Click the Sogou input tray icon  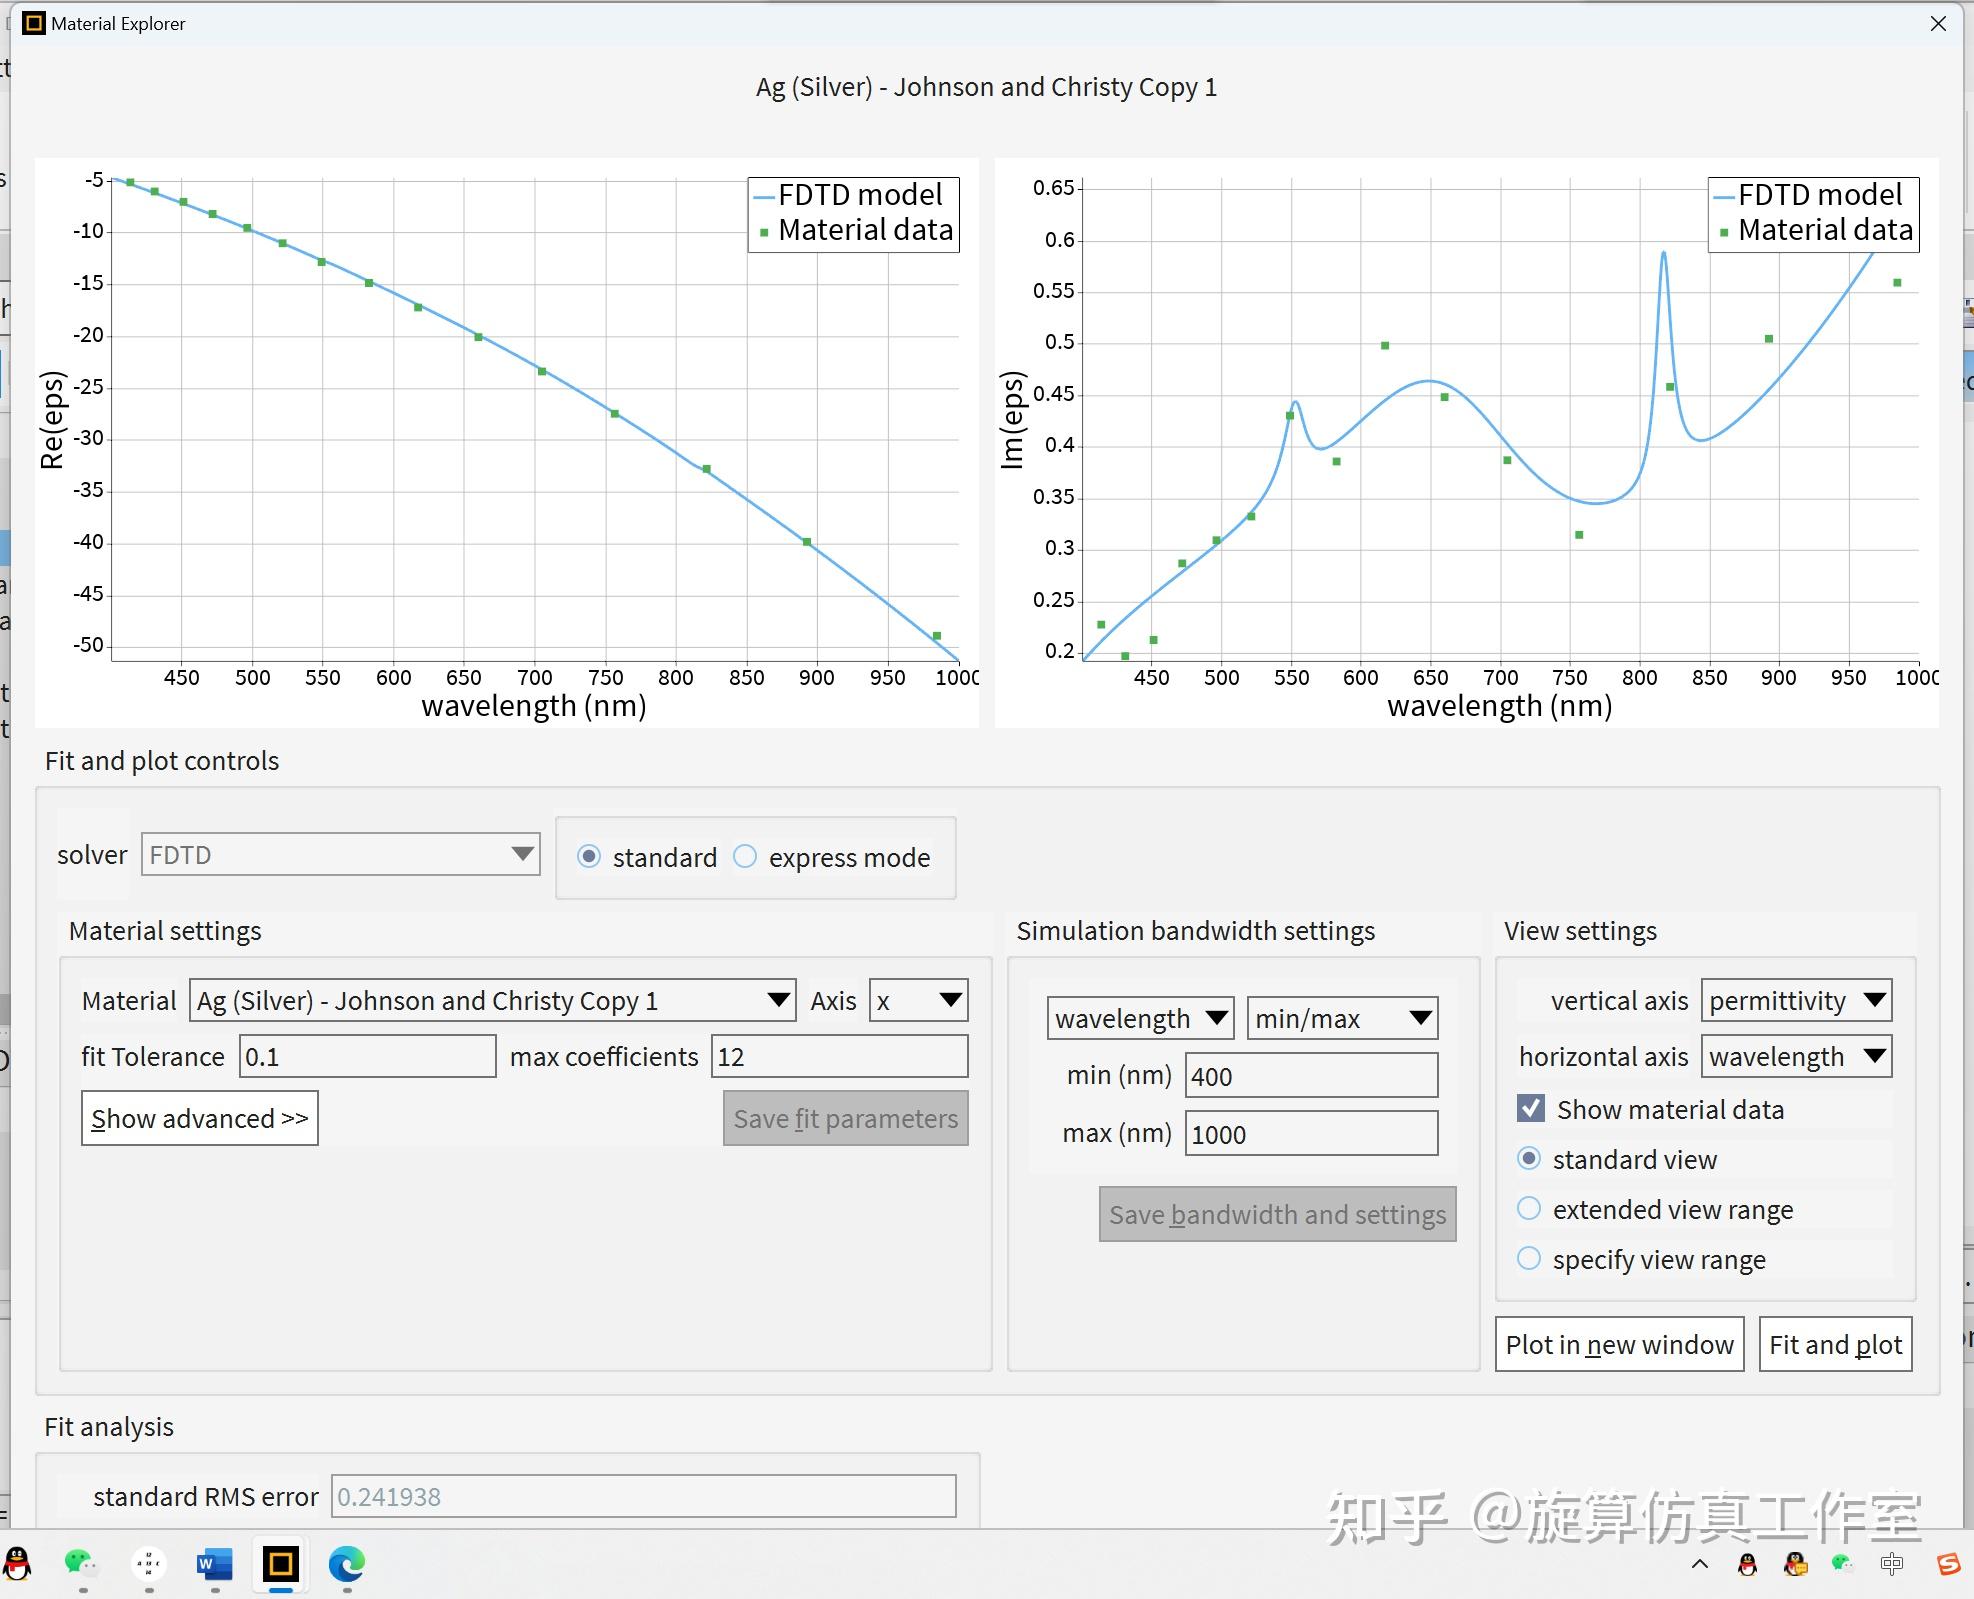(1948, 1565)
